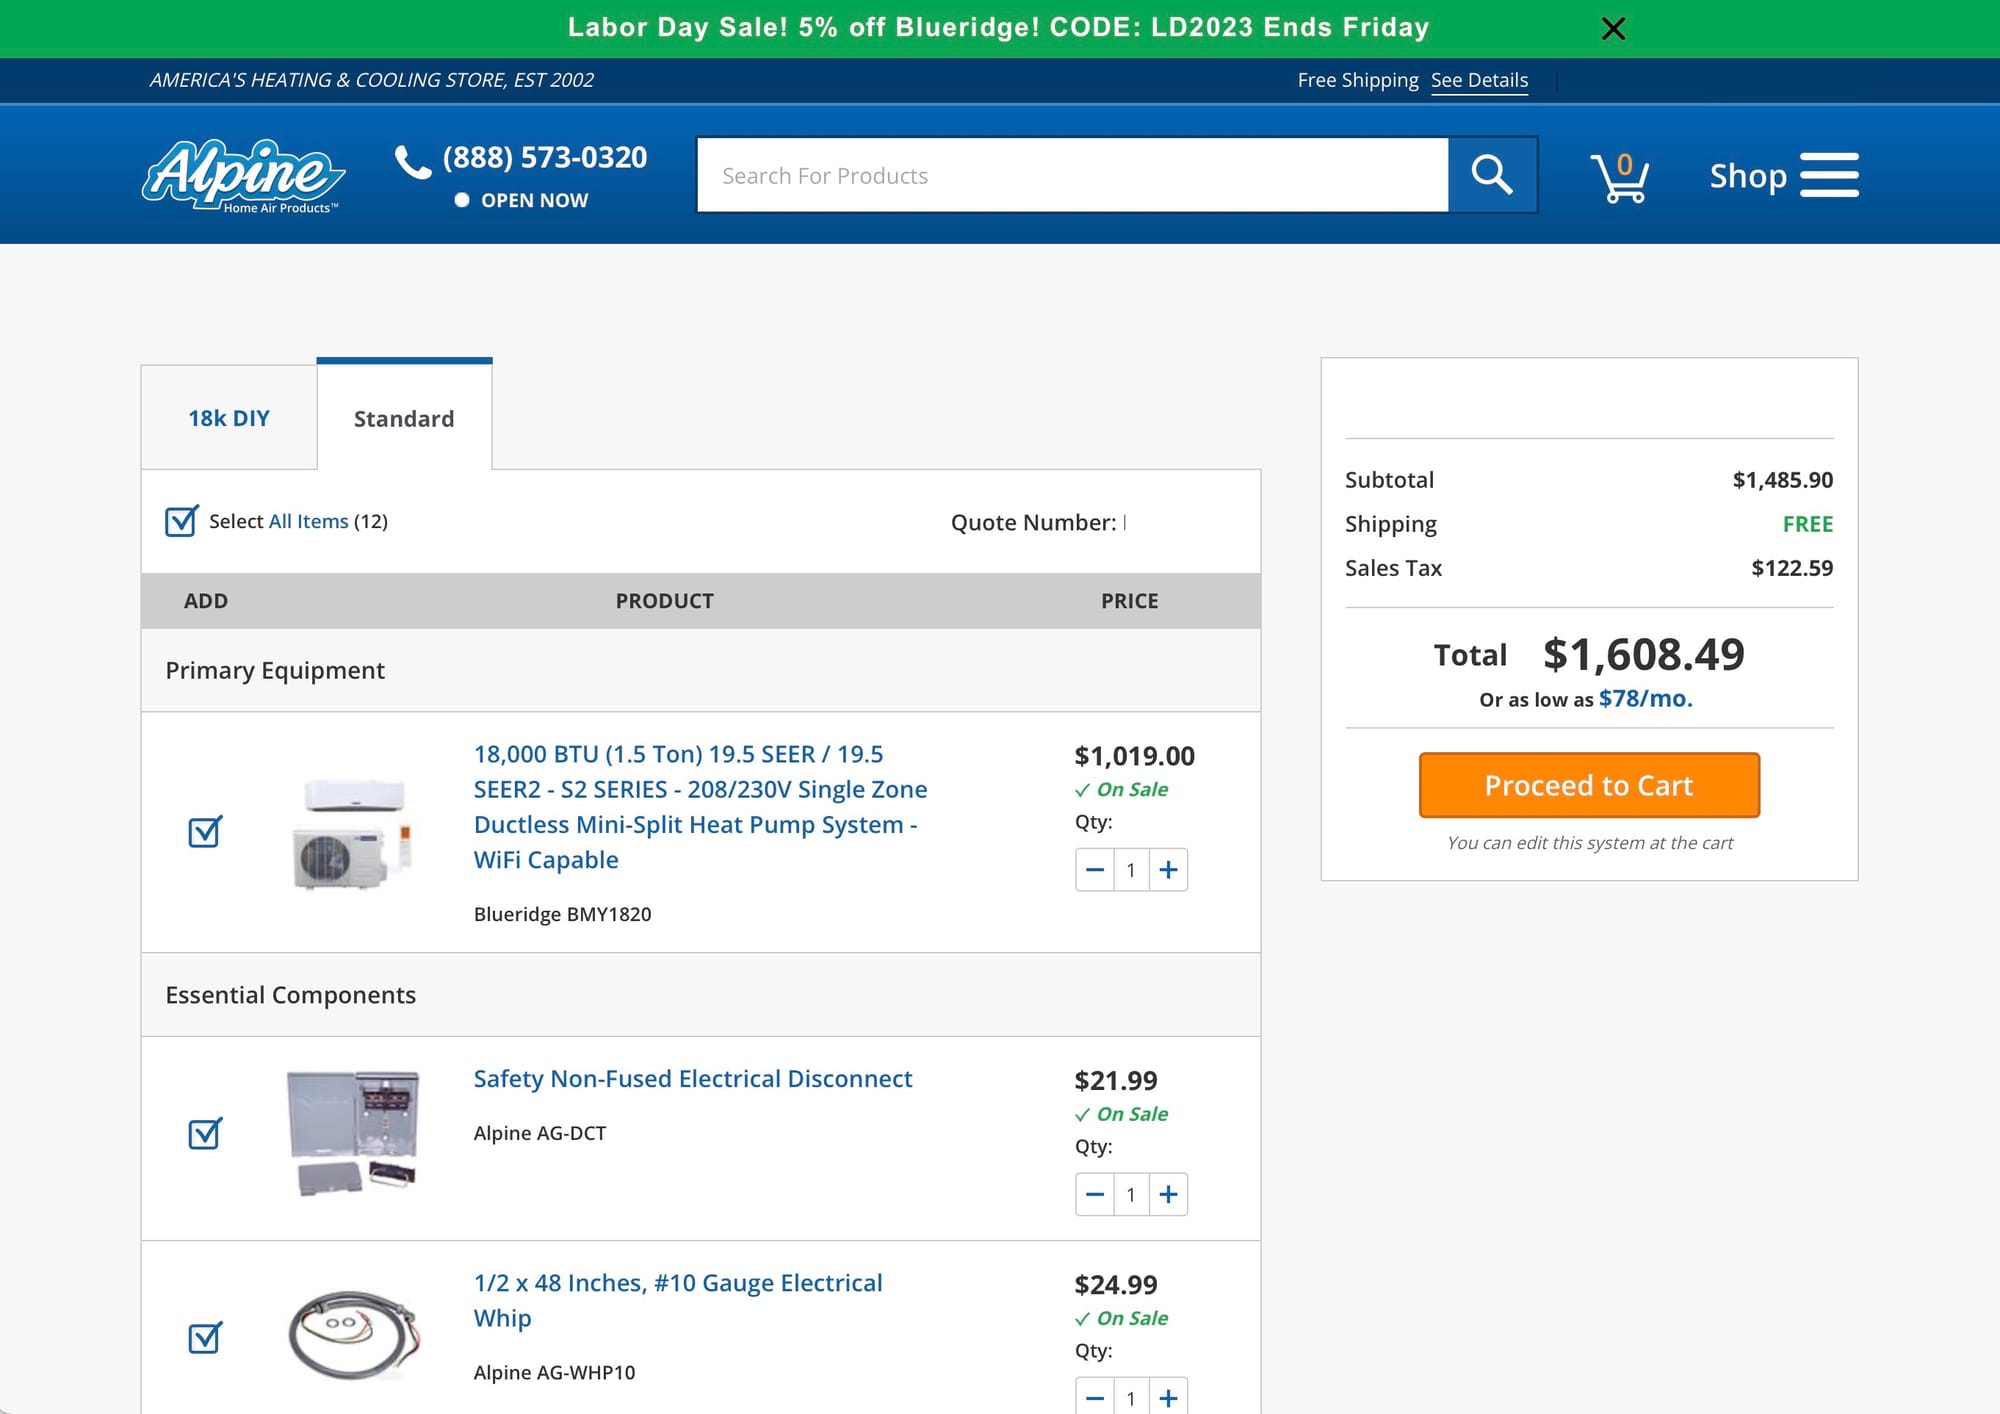Open the 18,000 BTU Mini-Split product link
Screen dimensions: 2000x1414
(700, 806)
